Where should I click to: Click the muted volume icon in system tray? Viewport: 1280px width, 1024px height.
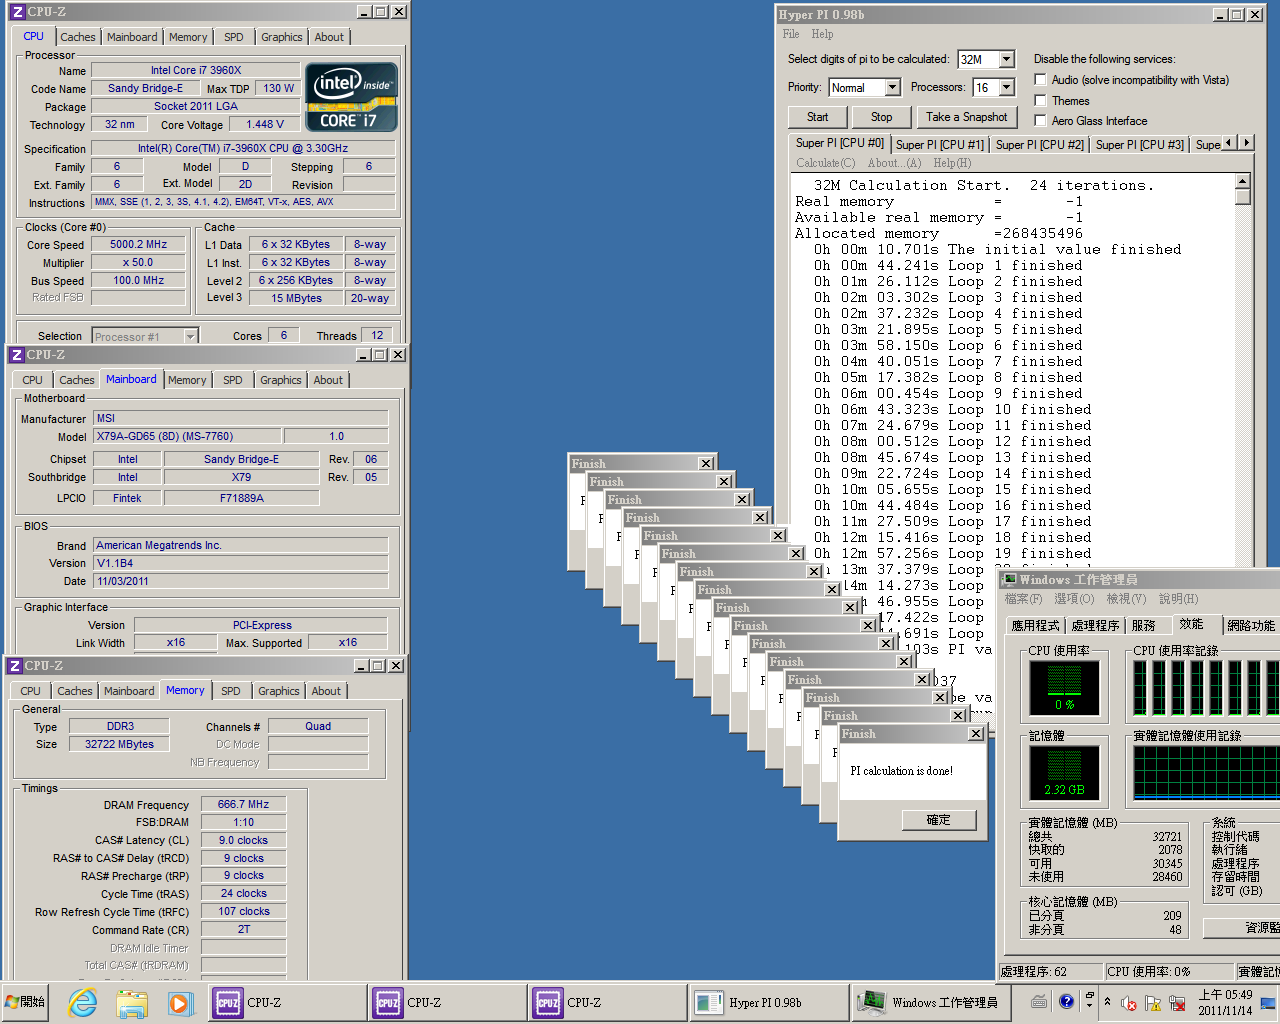tap(1129, 1003)
